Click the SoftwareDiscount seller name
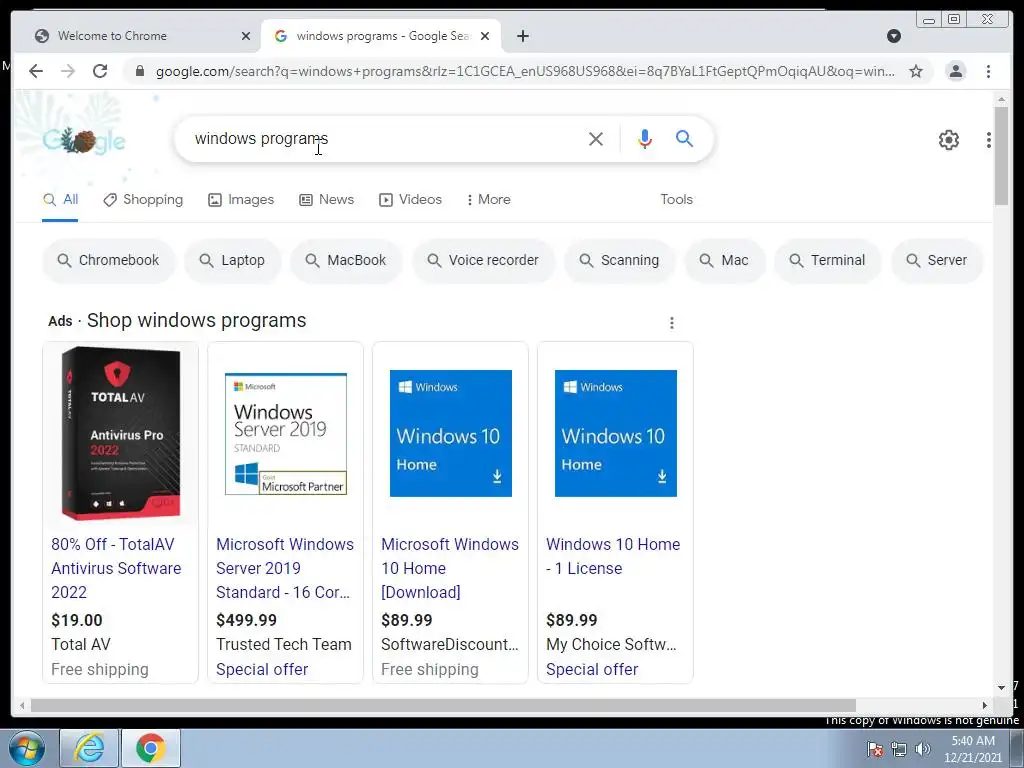The width and height of the screenshot is (1024, 768). (450, 645)
